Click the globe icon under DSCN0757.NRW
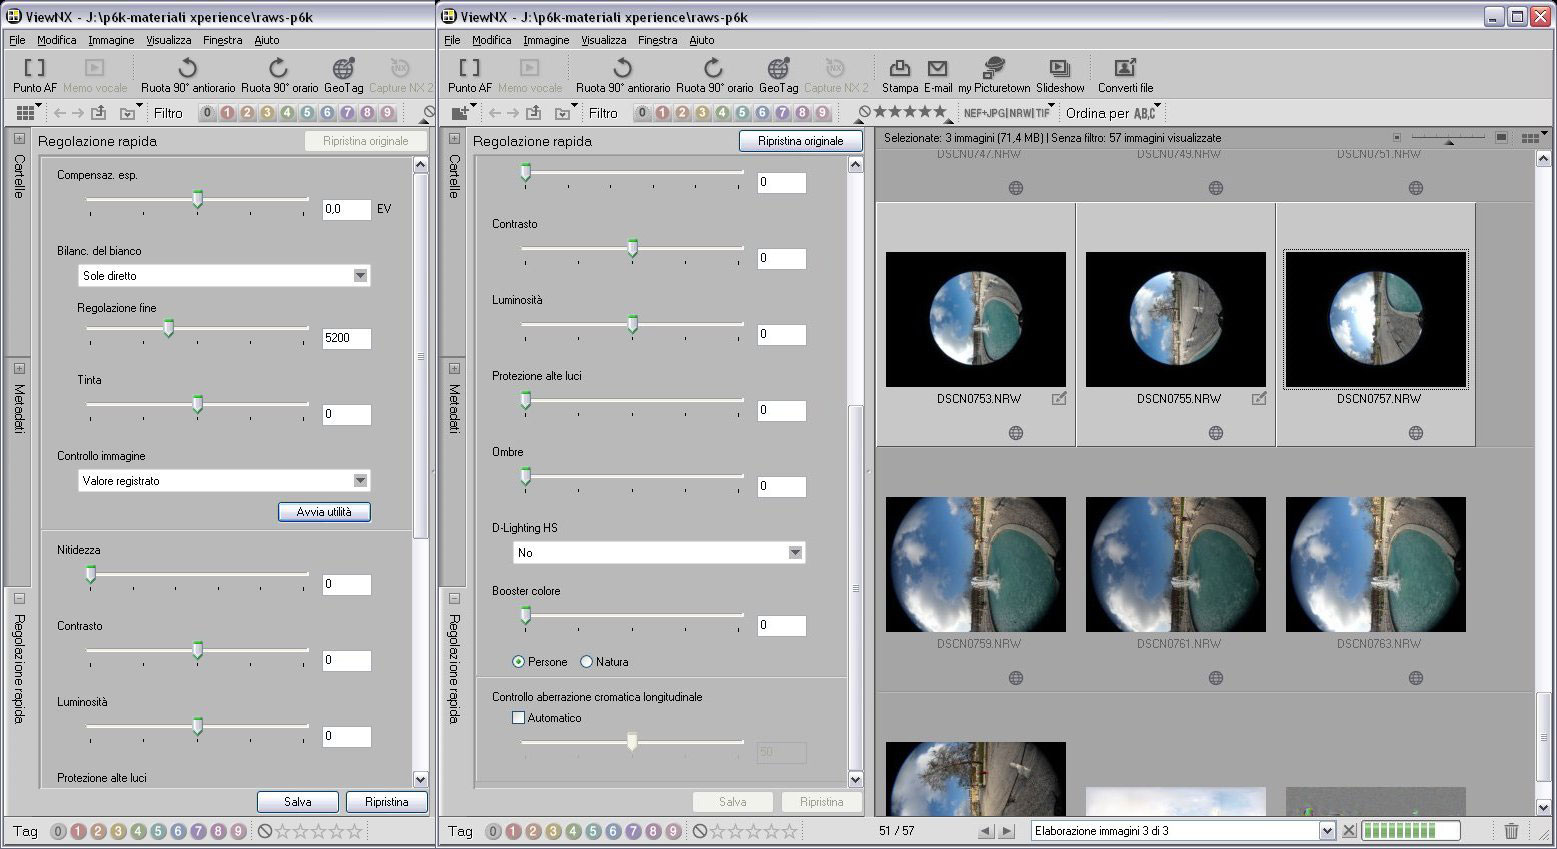Screen dimensions: 1557x849 (1415, 433)
